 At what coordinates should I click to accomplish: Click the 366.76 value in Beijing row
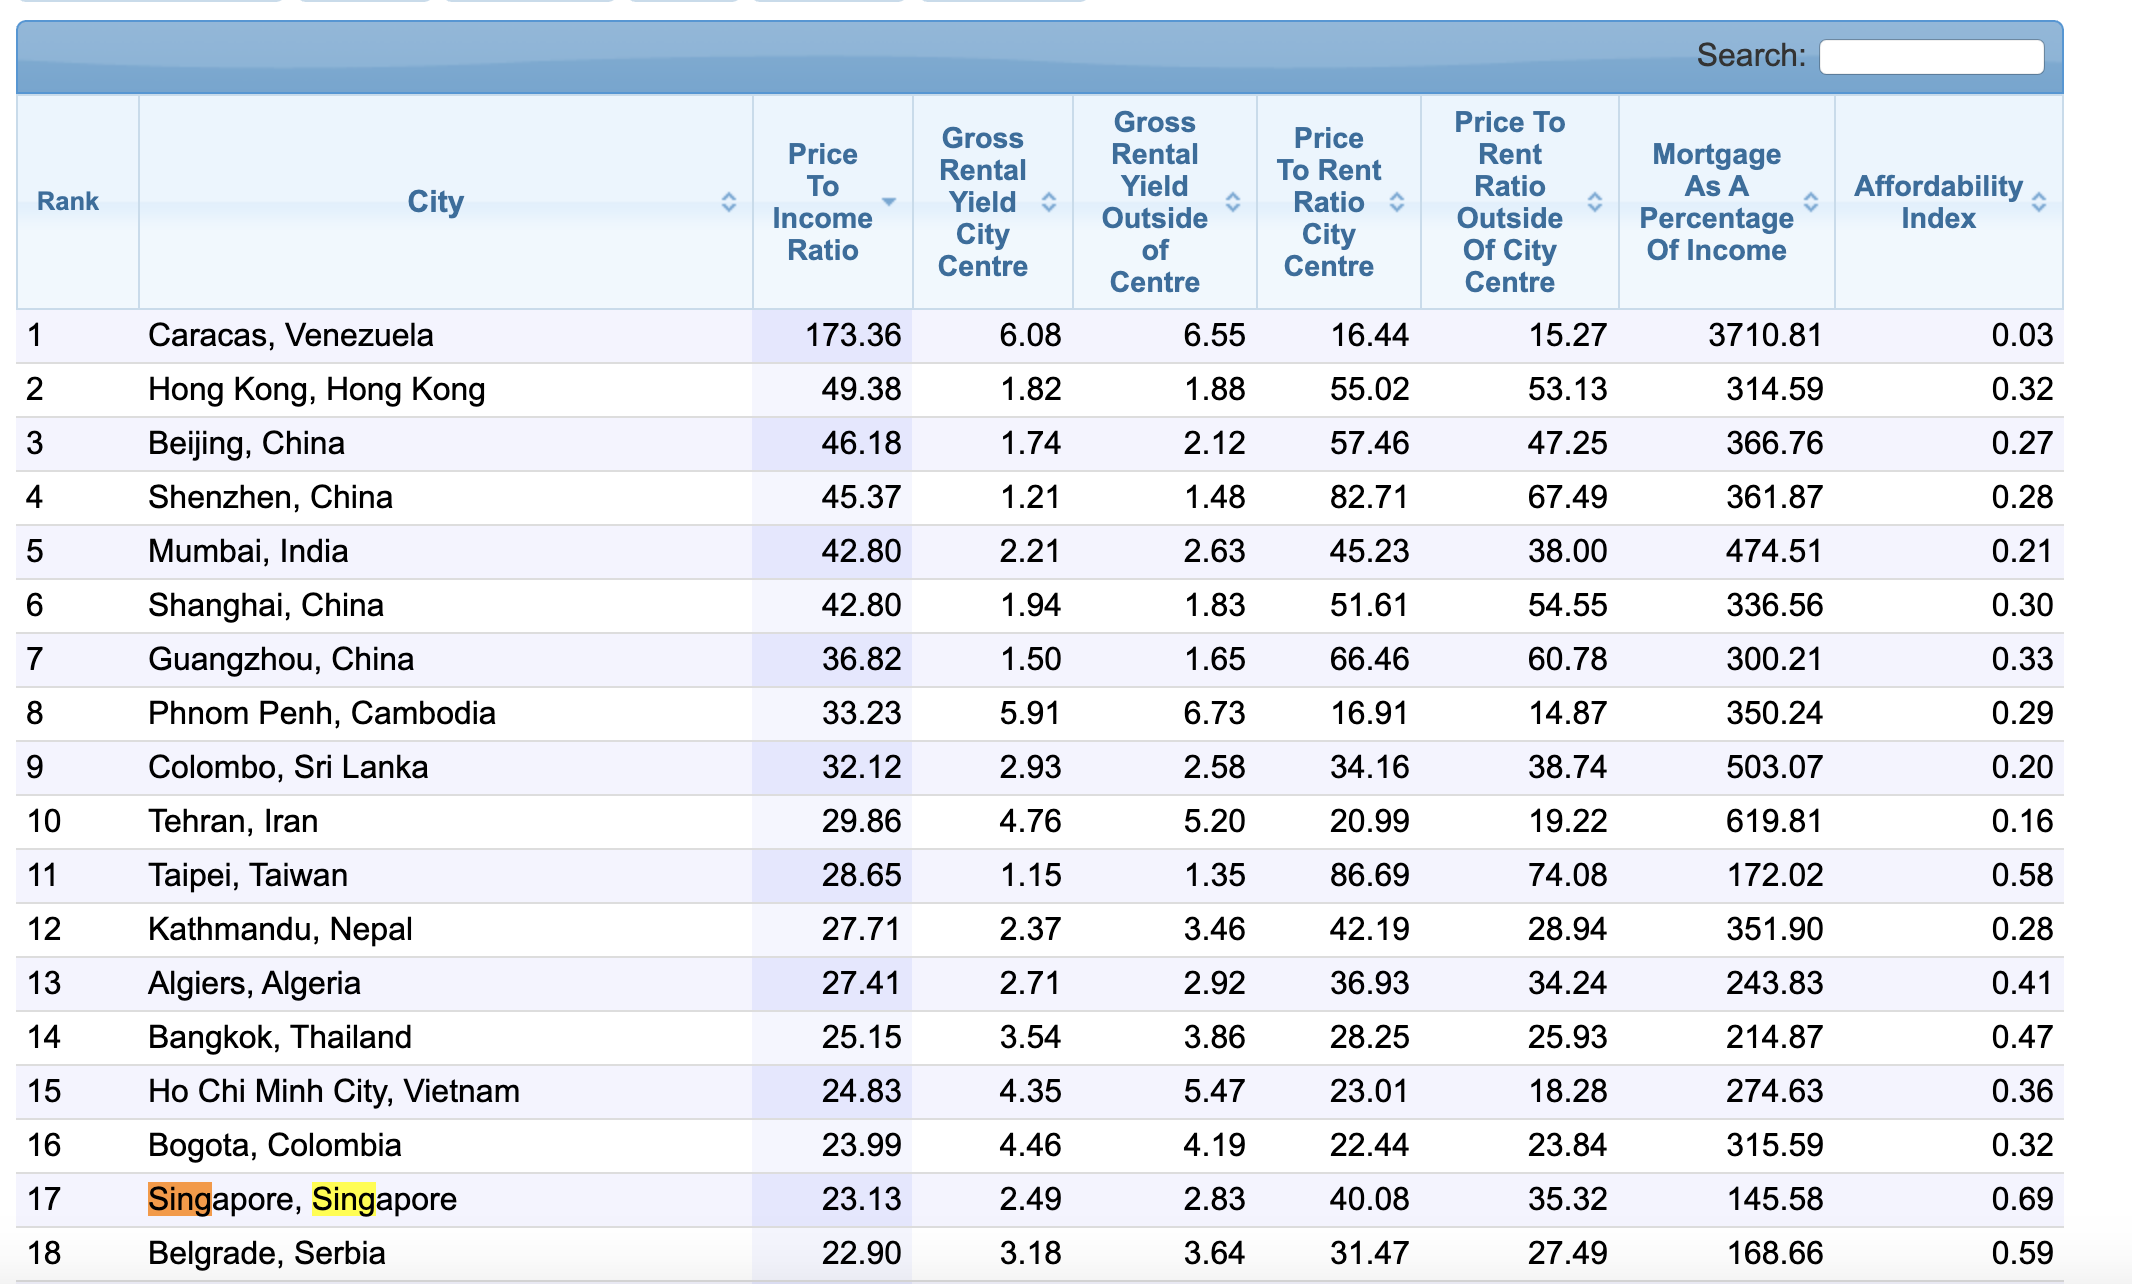(x=1775, y=443)
